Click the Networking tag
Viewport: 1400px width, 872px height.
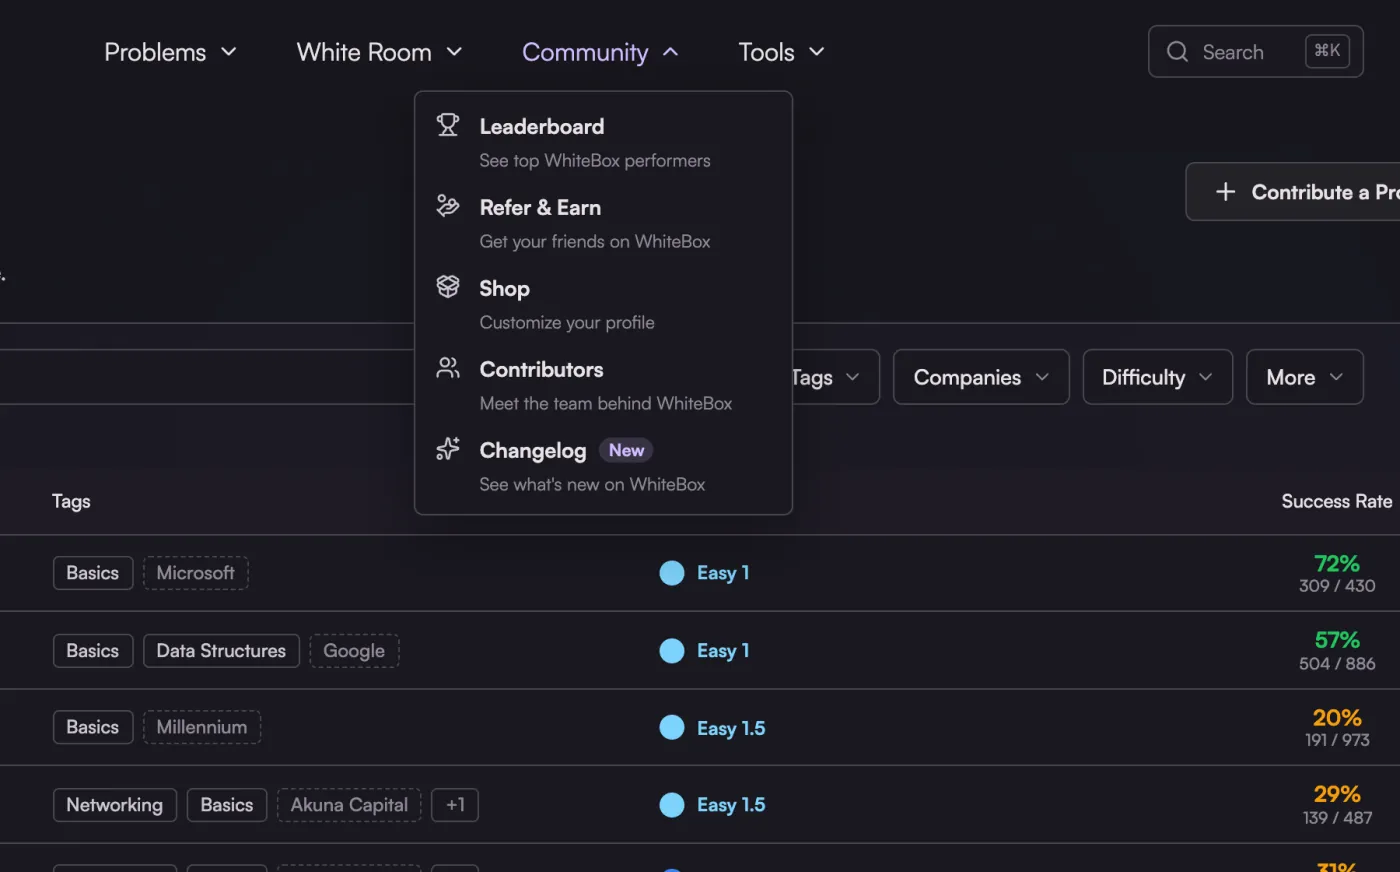115,805
